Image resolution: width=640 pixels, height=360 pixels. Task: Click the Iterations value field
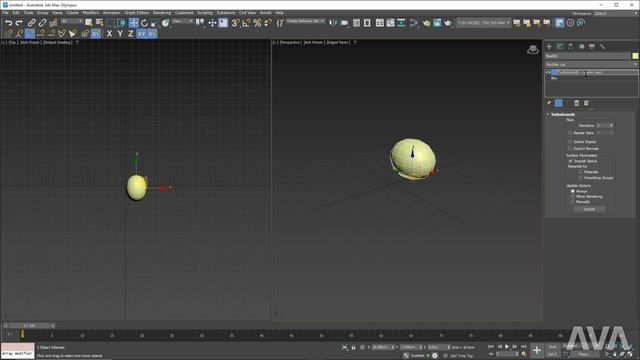click(x=602, y=125)
